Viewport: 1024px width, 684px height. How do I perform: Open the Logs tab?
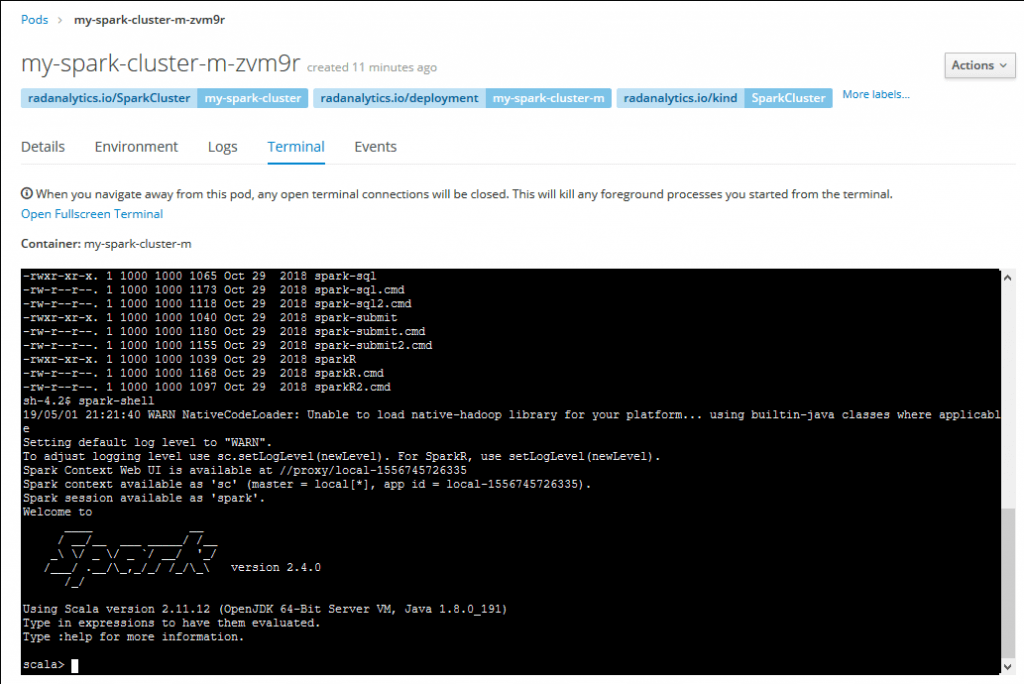point(223,147)
